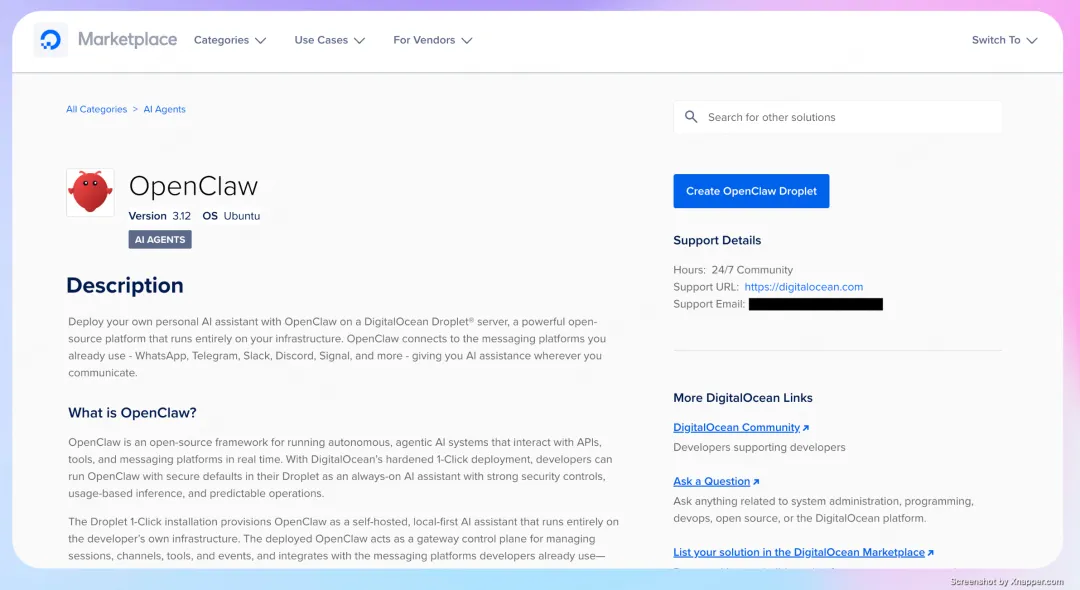Click the What is OpenClaw? heading

pos(132,412)
